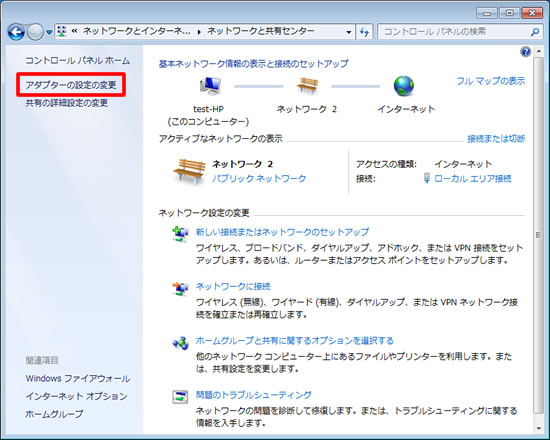Click the bold ネットワーク 2 active network name

[x=242, y=164]
